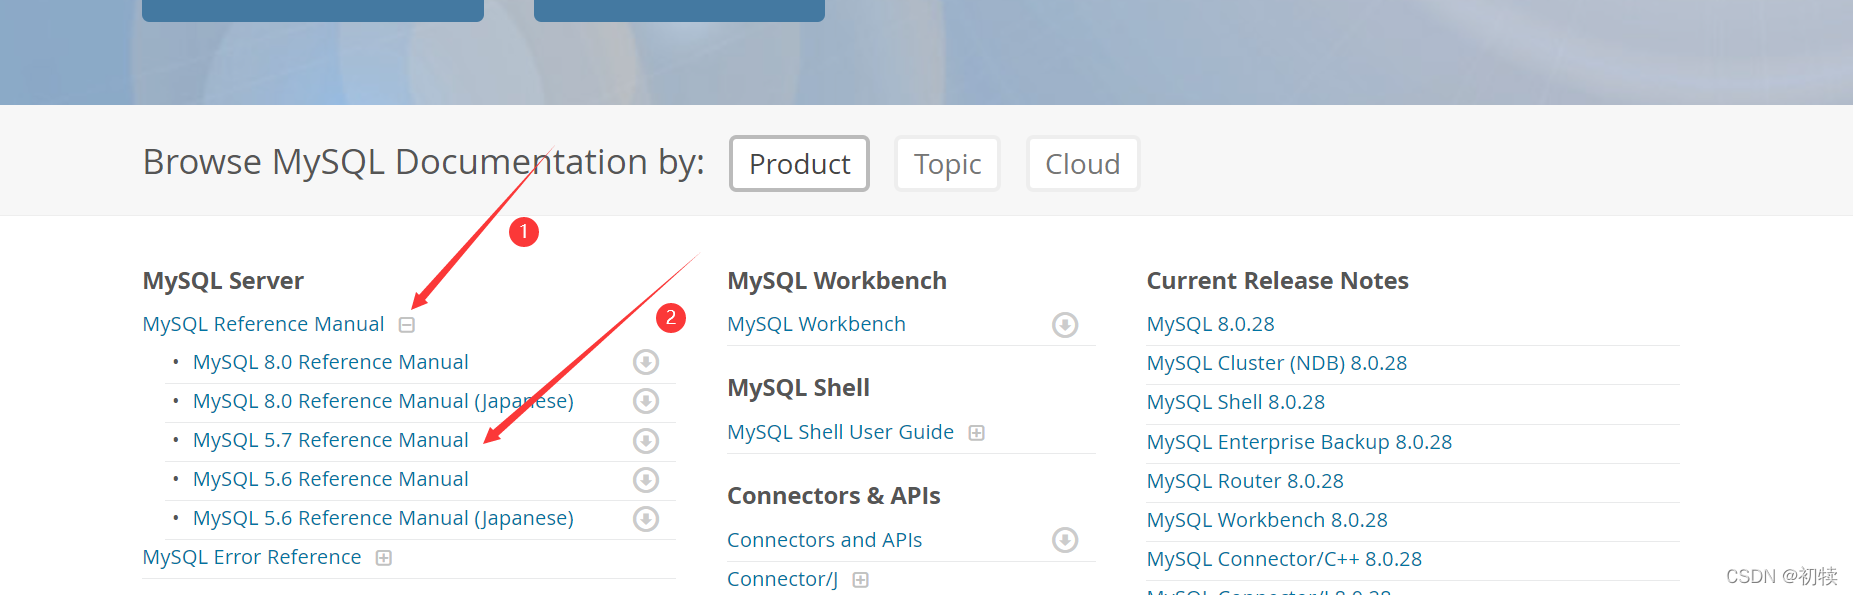The image size is (1853, 595).
Task: Click the right blue banner button
Action: [x=679, y=10]
